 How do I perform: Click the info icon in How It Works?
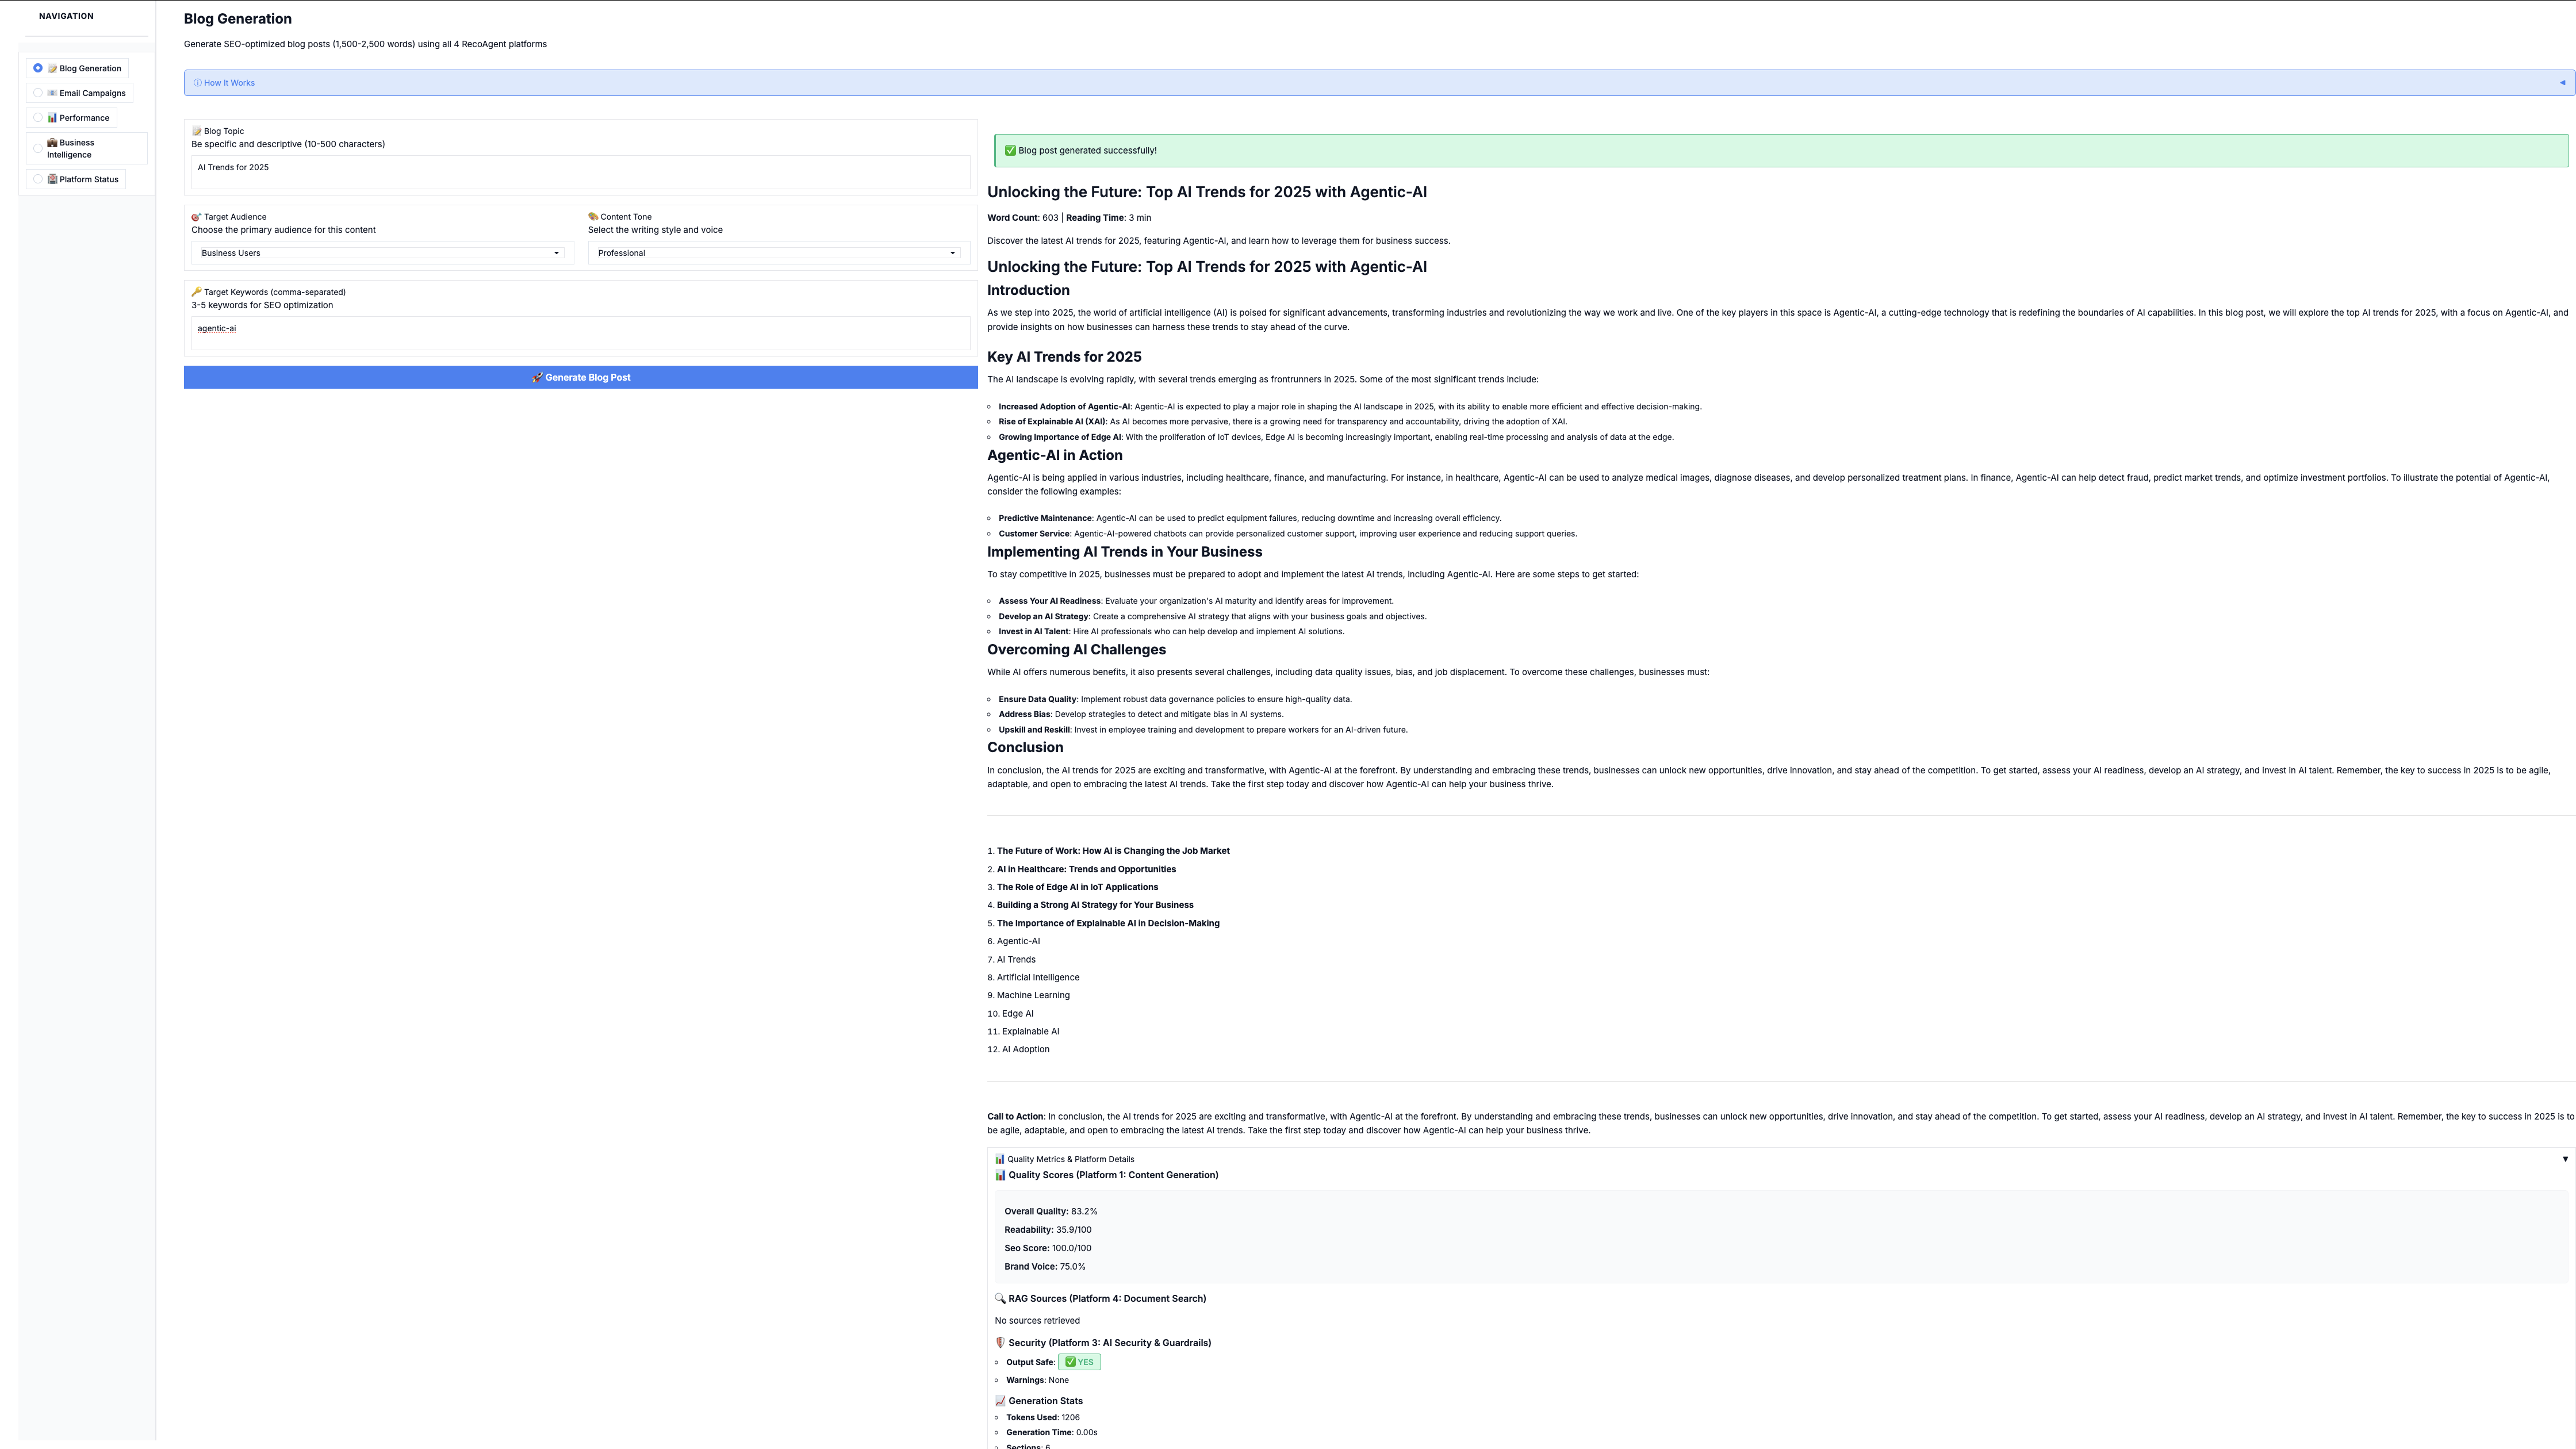pyautogui.click(x=197, y=83)
